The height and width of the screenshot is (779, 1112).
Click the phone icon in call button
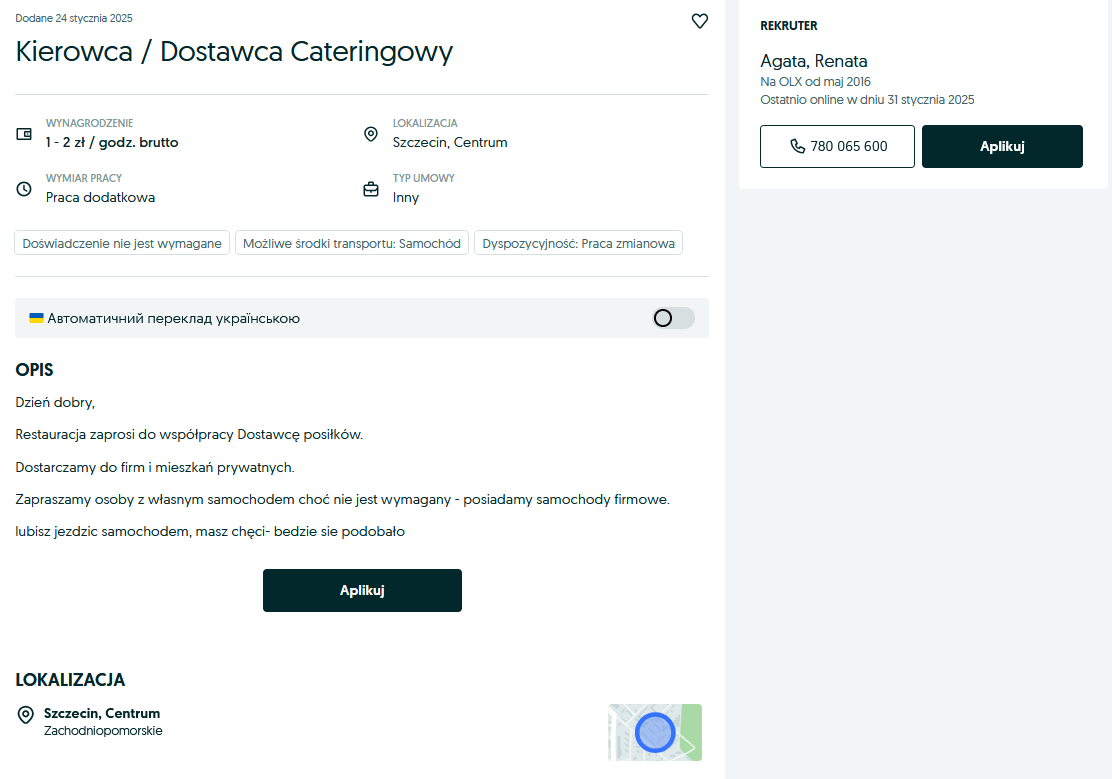coord(797,146)
